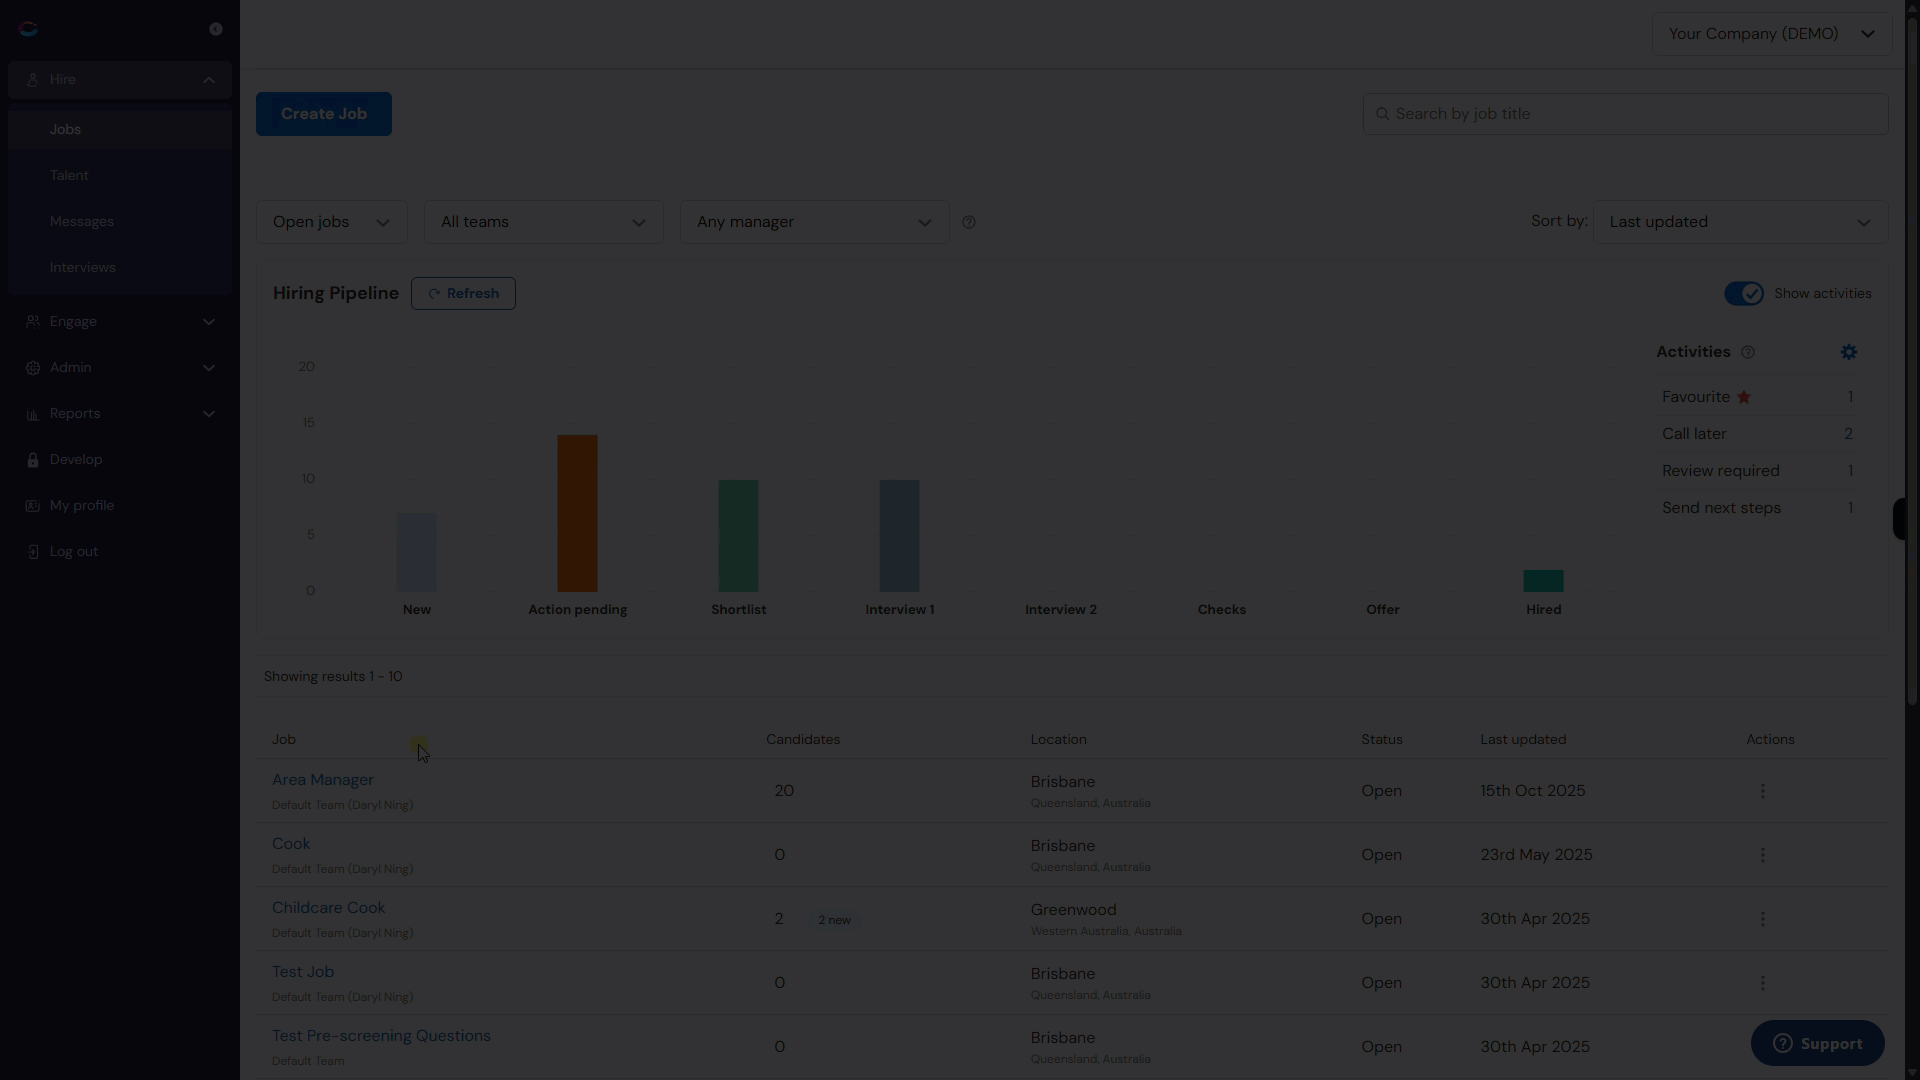Image resolution: width=1920 pixels, height=1080 pixels.
Task: Open actions menu for Area Manager
Action: point(1763,791)
